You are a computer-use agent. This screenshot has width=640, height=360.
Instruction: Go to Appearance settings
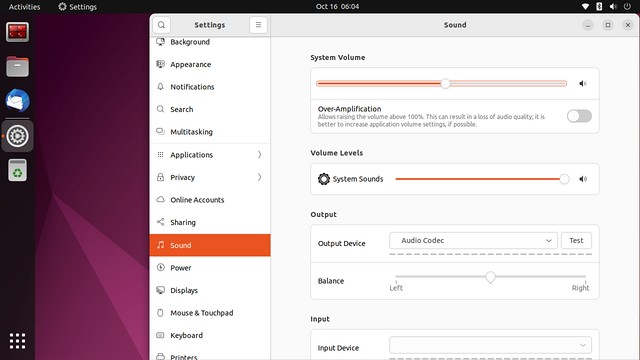[210, 64]
